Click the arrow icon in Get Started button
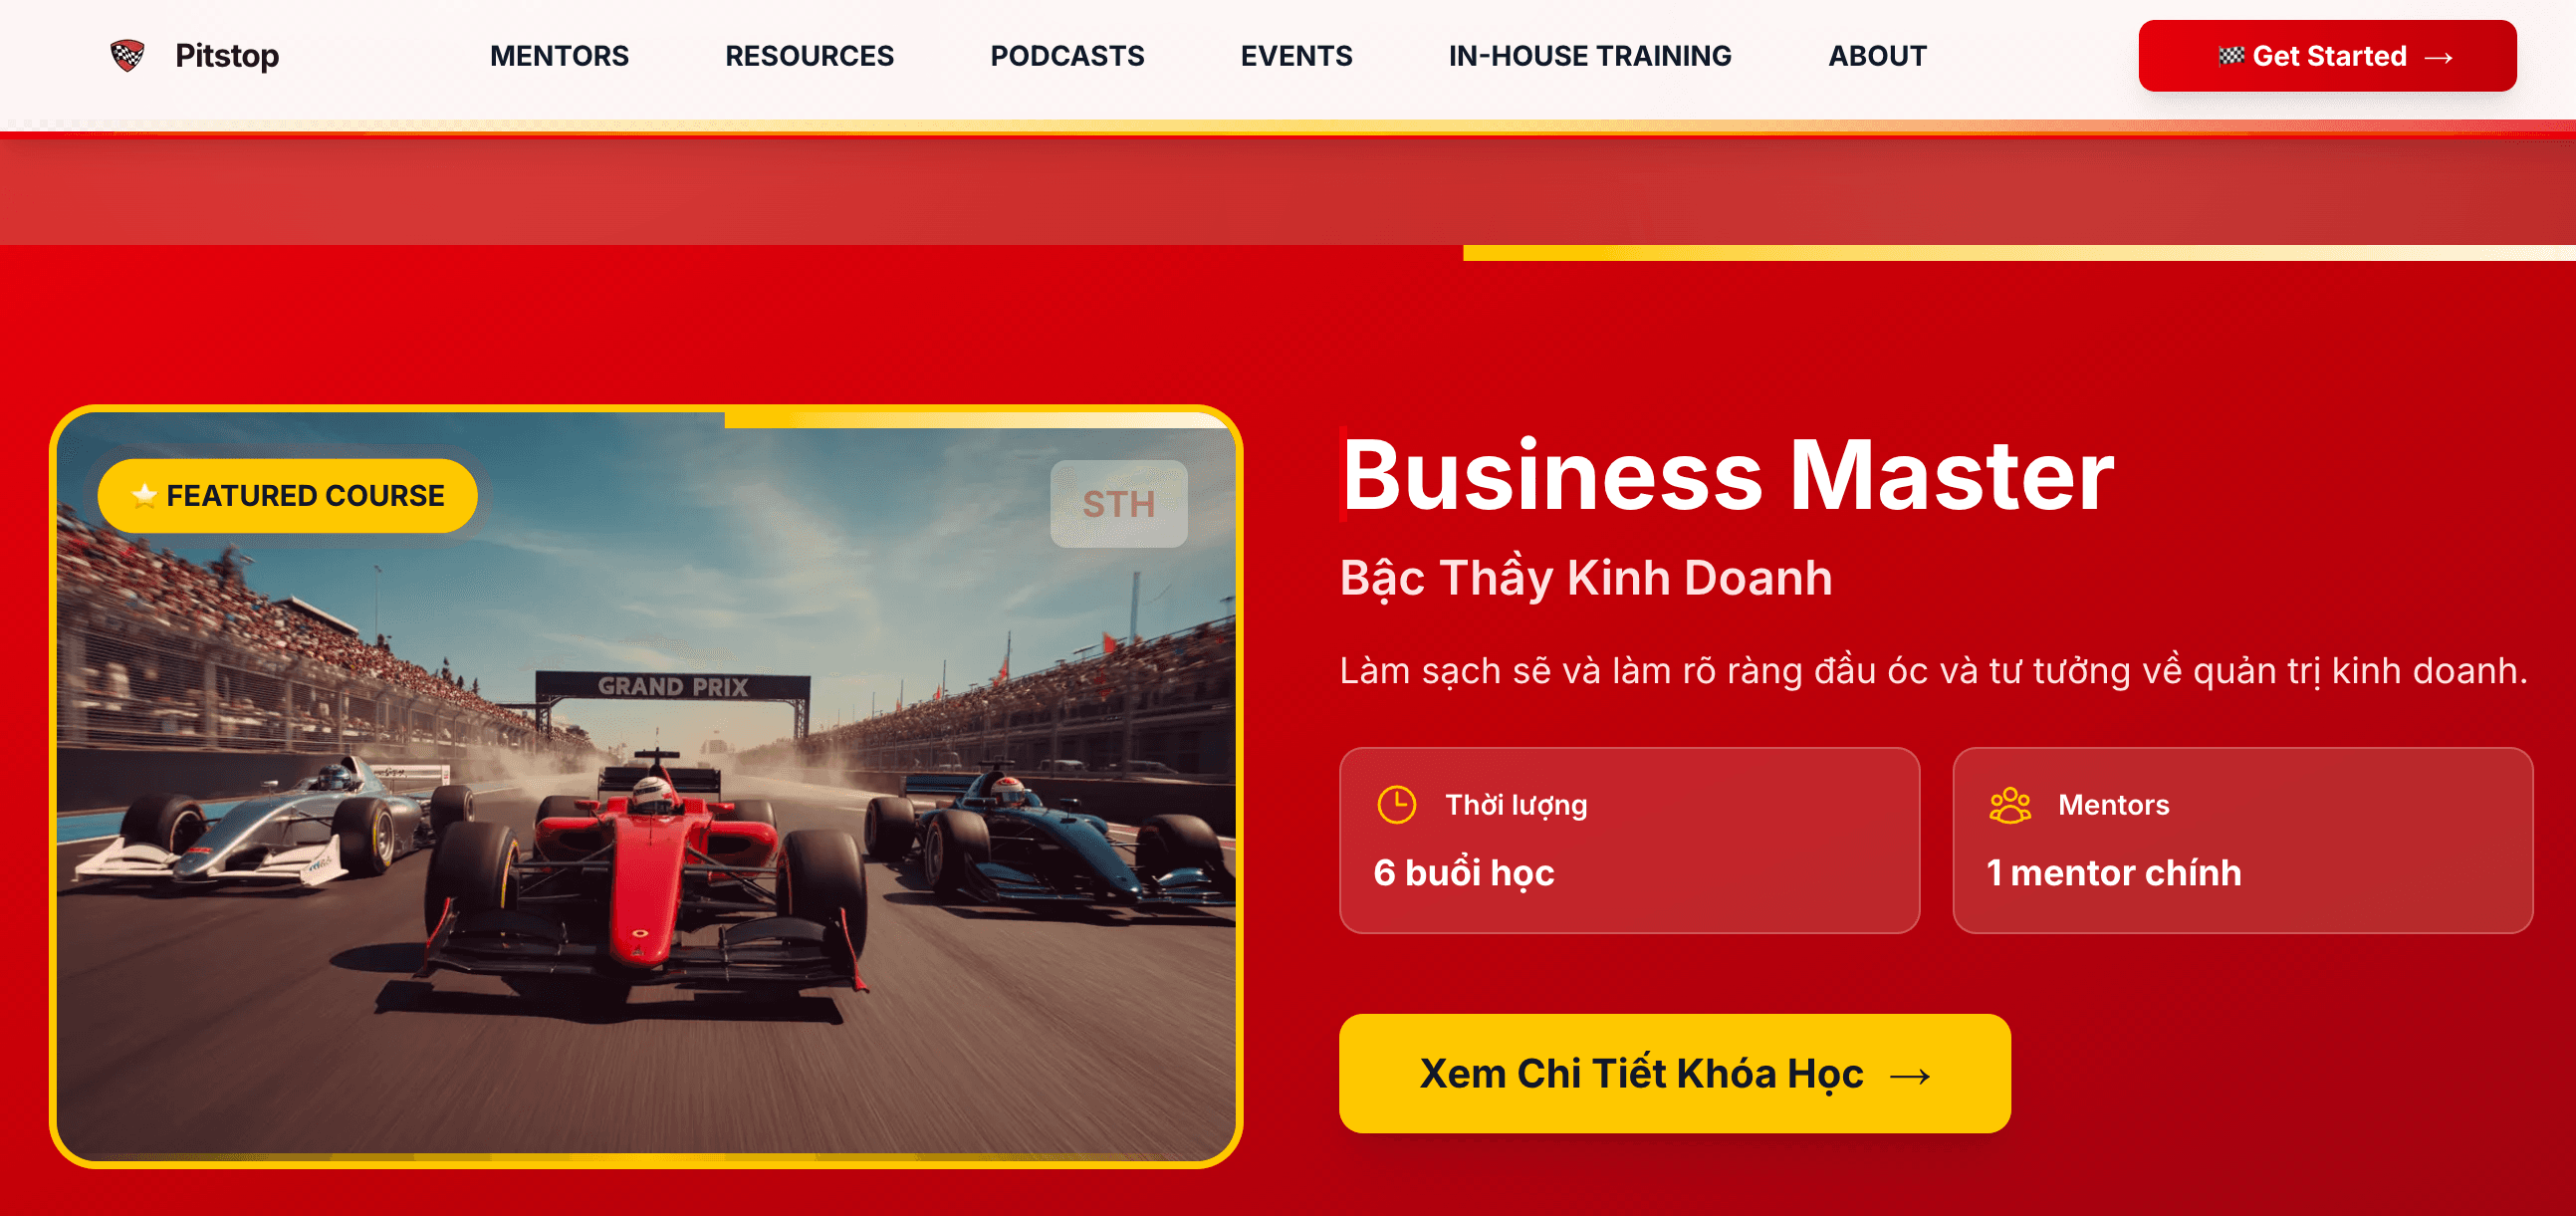 point(2438,57)
